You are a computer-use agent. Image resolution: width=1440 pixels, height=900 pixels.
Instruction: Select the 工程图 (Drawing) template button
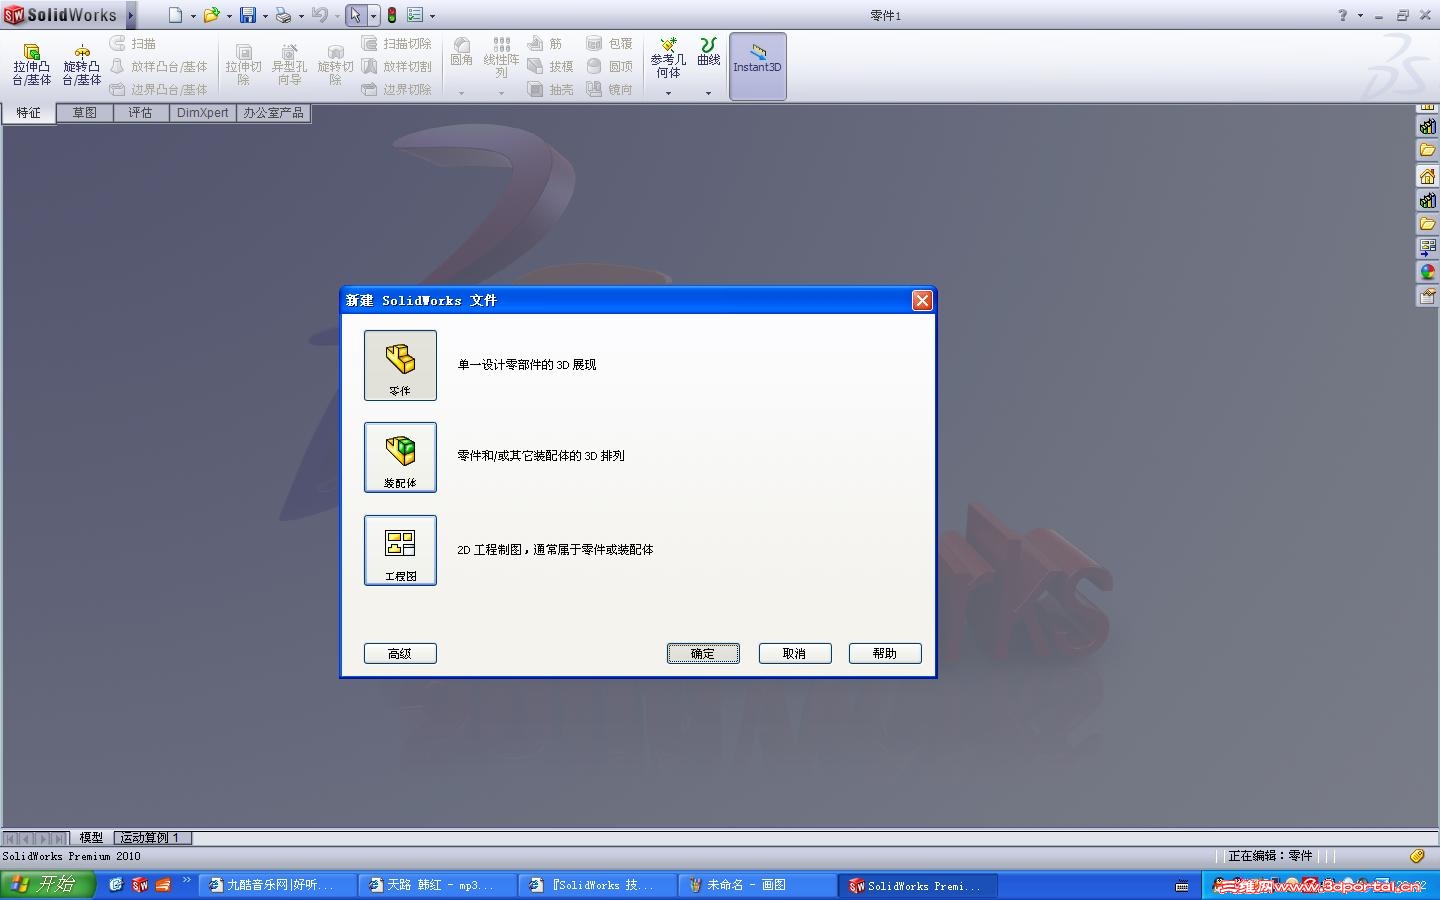point(400,550)
